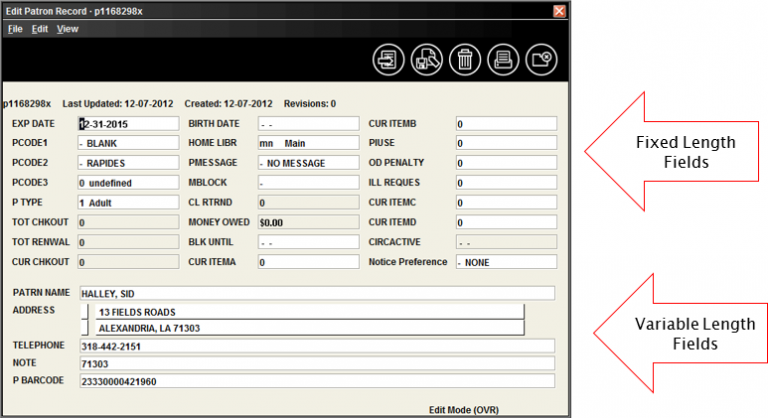Print the patron record with printer icon
Viewport: 768px width, 418px height.
(505, 59)
